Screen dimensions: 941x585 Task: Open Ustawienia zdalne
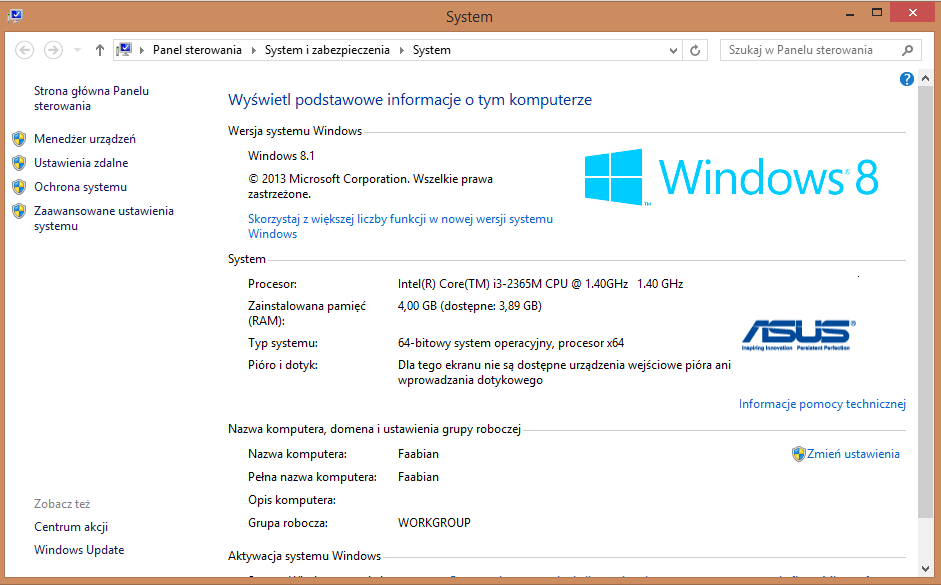[x=81, y=163]
